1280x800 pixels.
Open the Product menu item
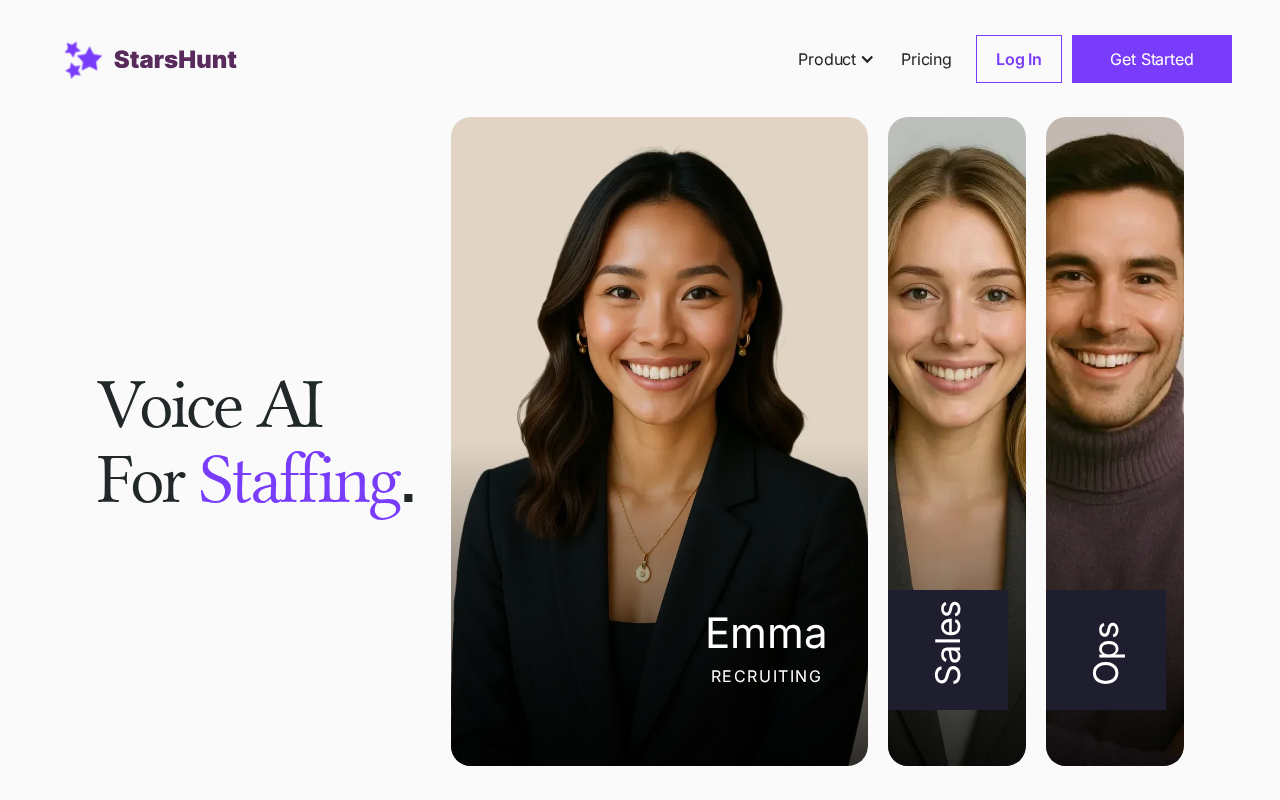pyautogui.click(x=835, y=59)
